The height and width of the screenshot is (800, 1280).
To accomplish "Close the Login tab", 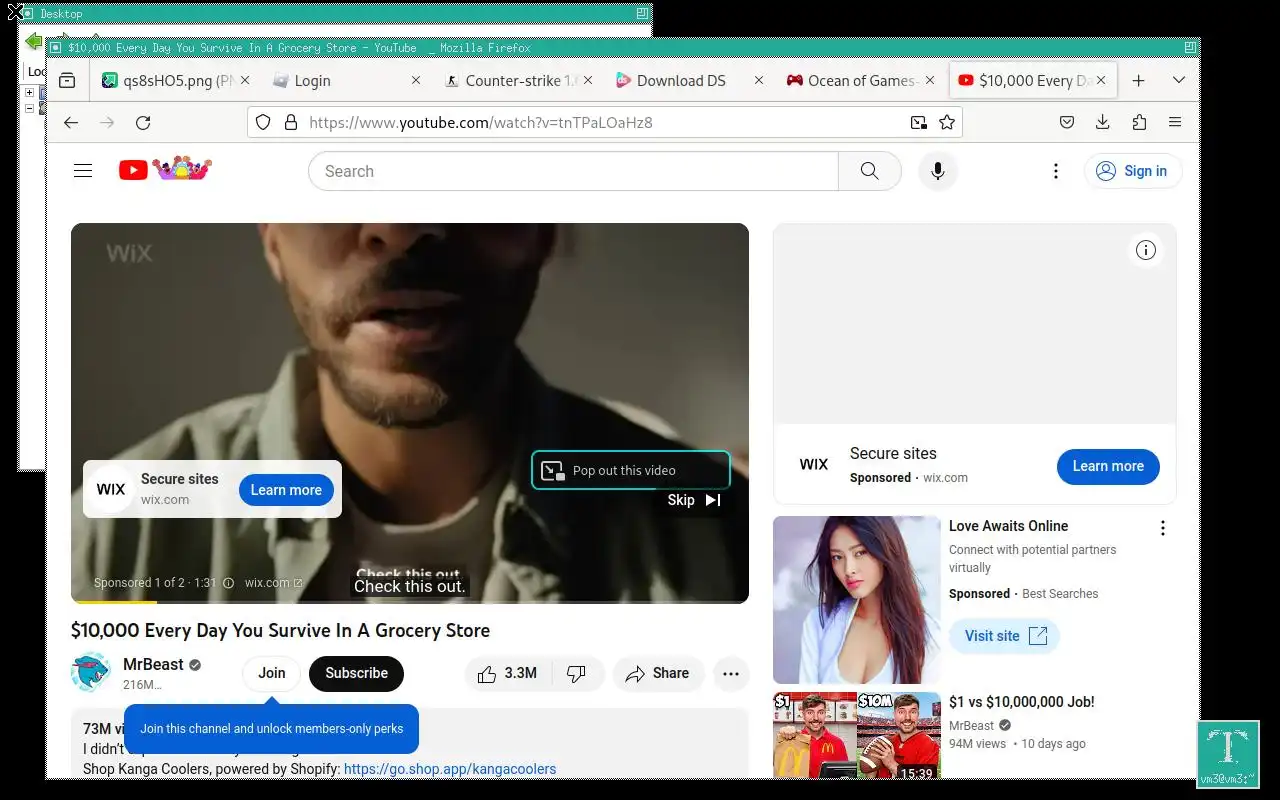I will point(417,80).
